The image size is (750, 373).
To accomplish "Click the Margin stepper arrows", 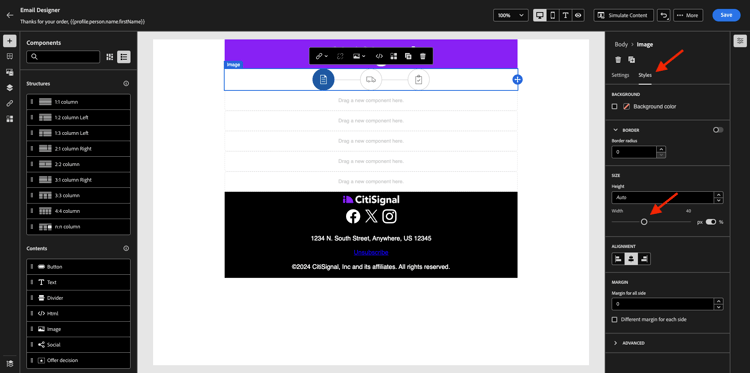I will (718, 304).
